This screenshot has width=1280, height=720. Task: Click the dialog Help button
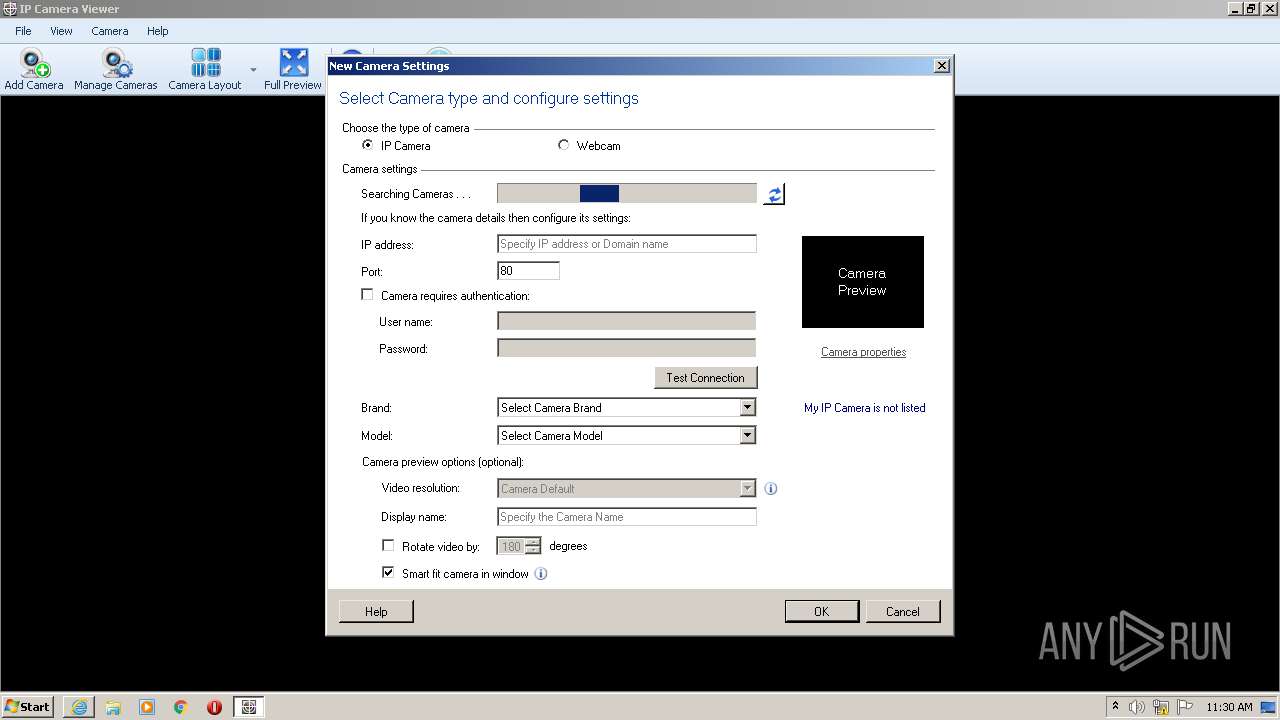coord(376,612)
